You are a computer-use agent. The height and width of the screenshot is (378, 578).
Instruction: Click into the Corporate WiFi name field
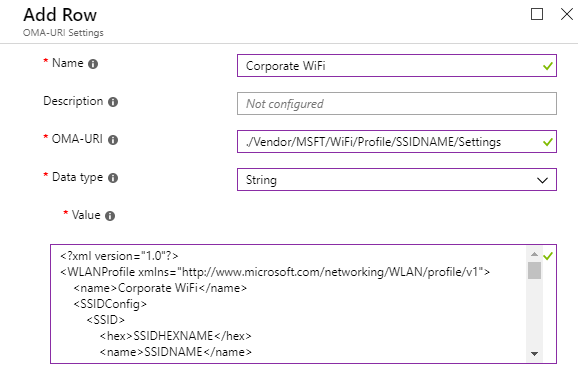click(x=397, y=66)
